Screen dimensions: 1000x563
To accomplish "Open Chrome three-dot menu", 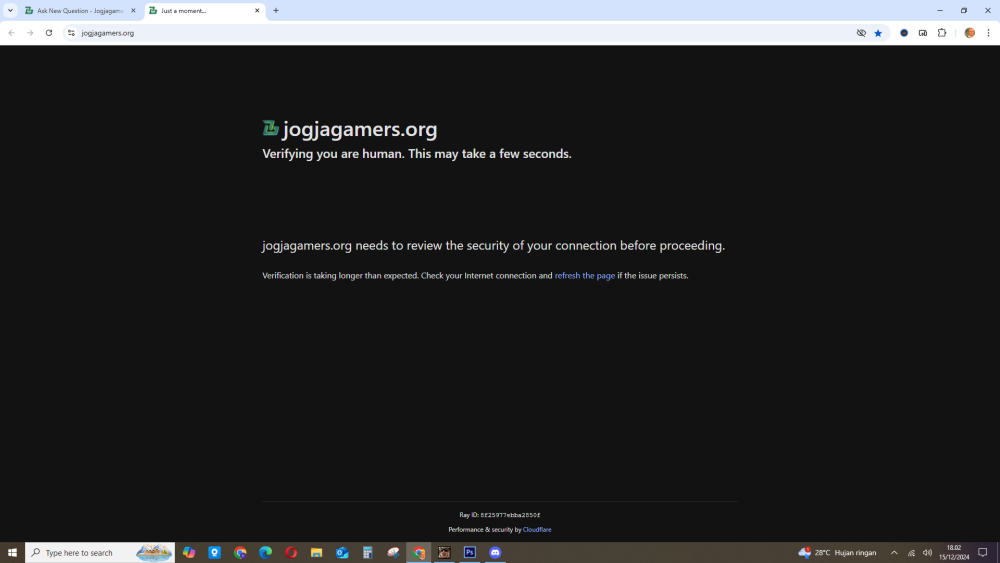I will tap(989, 33).
